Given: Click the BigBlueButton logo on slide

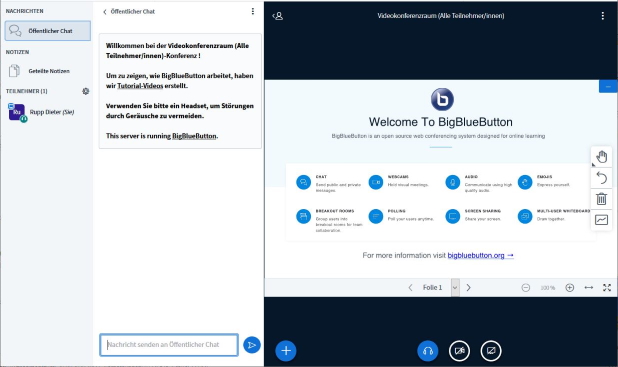Looking at the screenshot, I should point(442,99).
